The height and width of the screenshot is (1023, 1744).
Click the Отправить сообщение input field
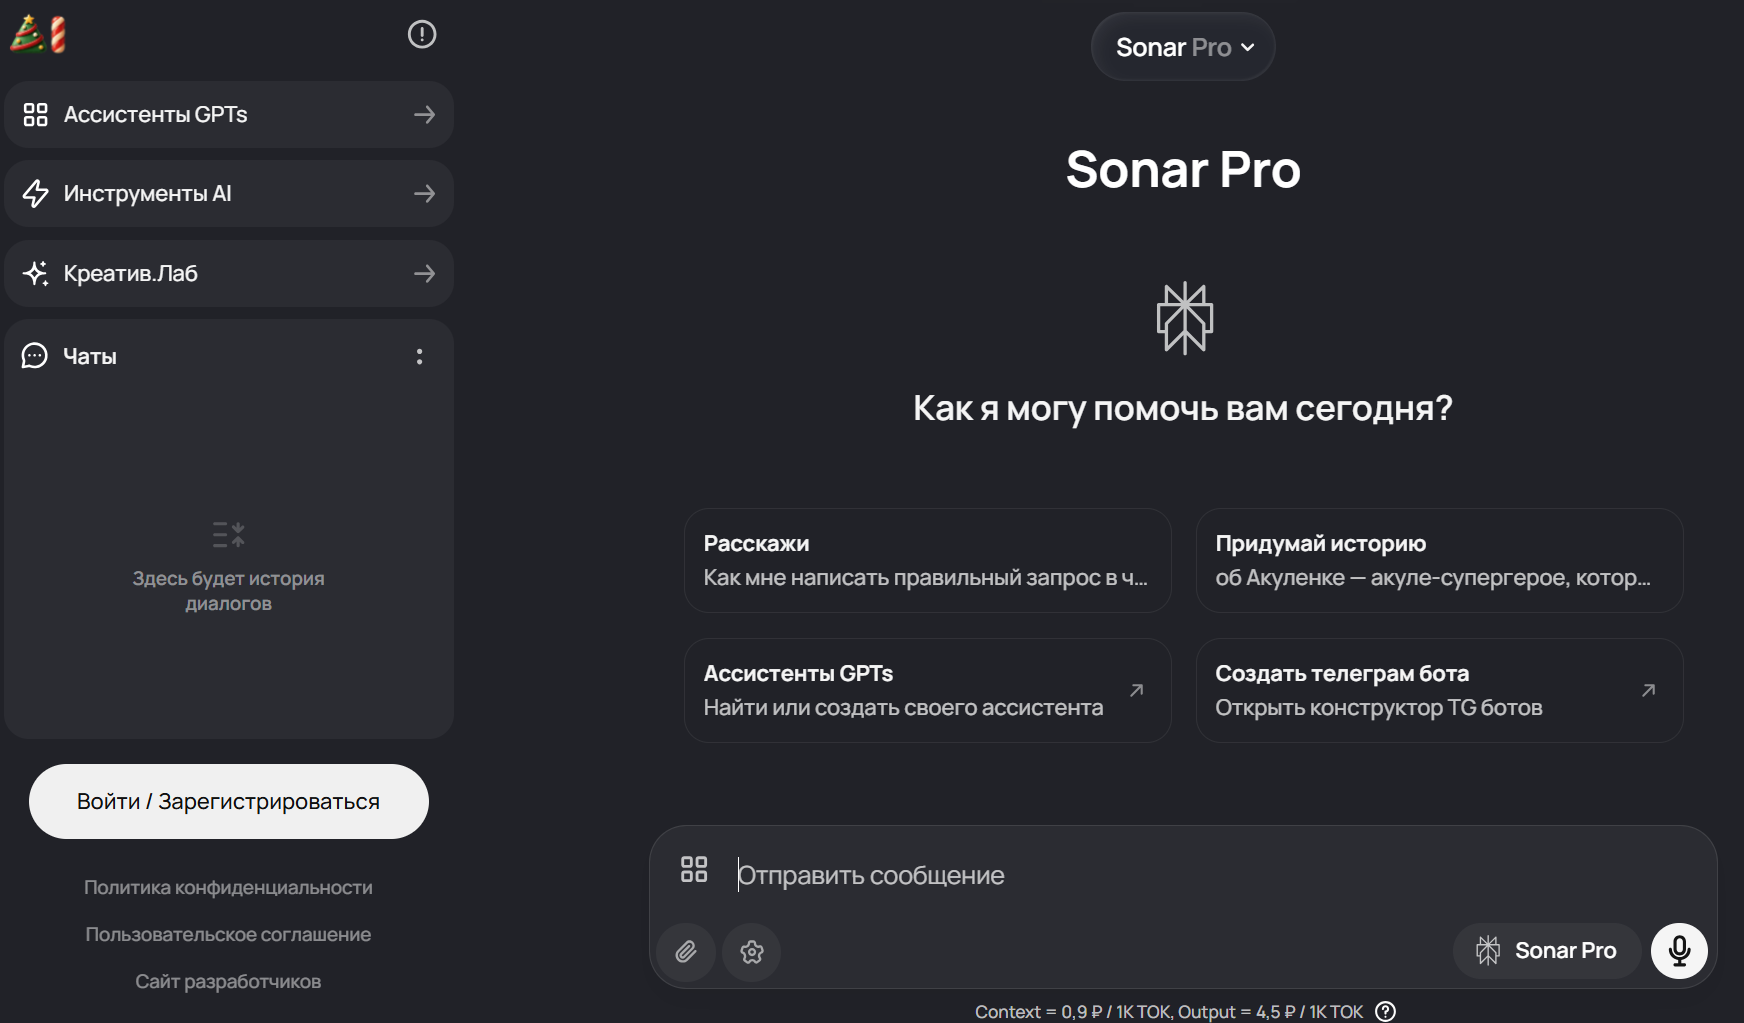pyautogui.click(x=1100, y=875)
